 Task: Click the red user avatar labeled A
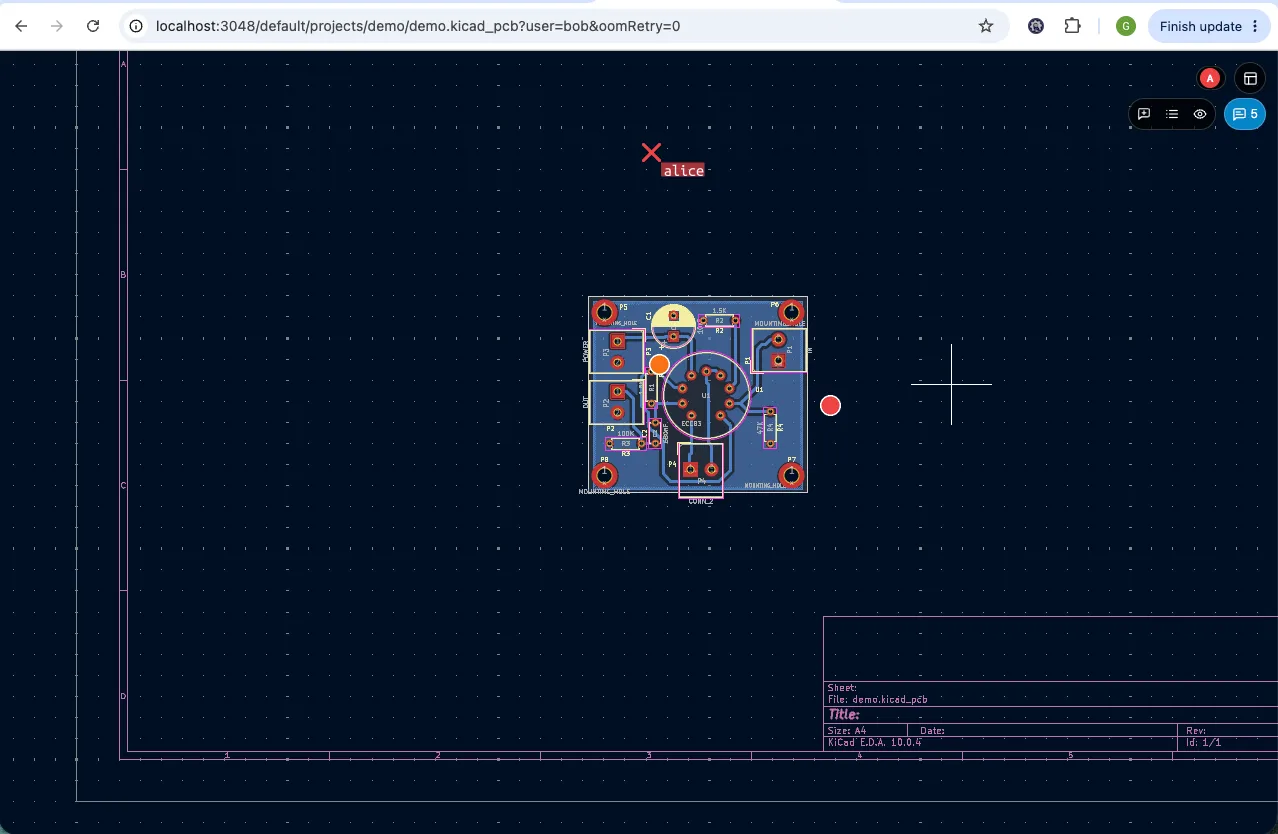point(1210,78)
